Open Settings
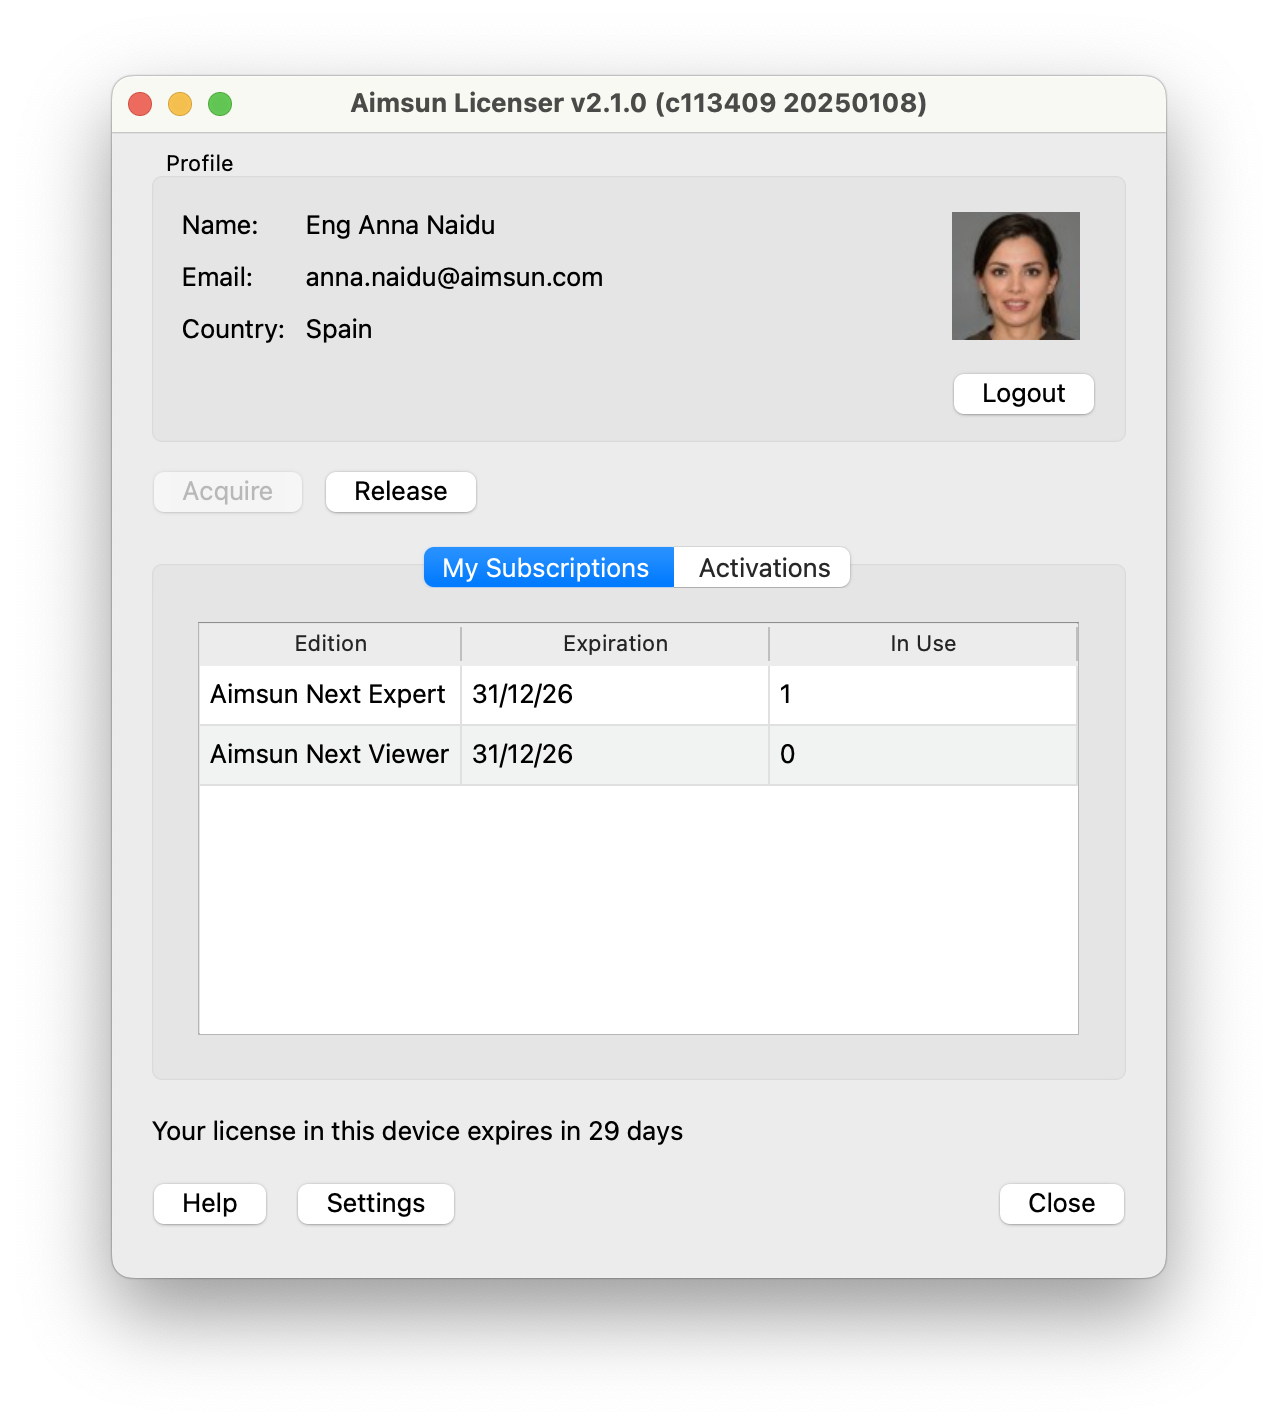 [x=376, y=1203]
